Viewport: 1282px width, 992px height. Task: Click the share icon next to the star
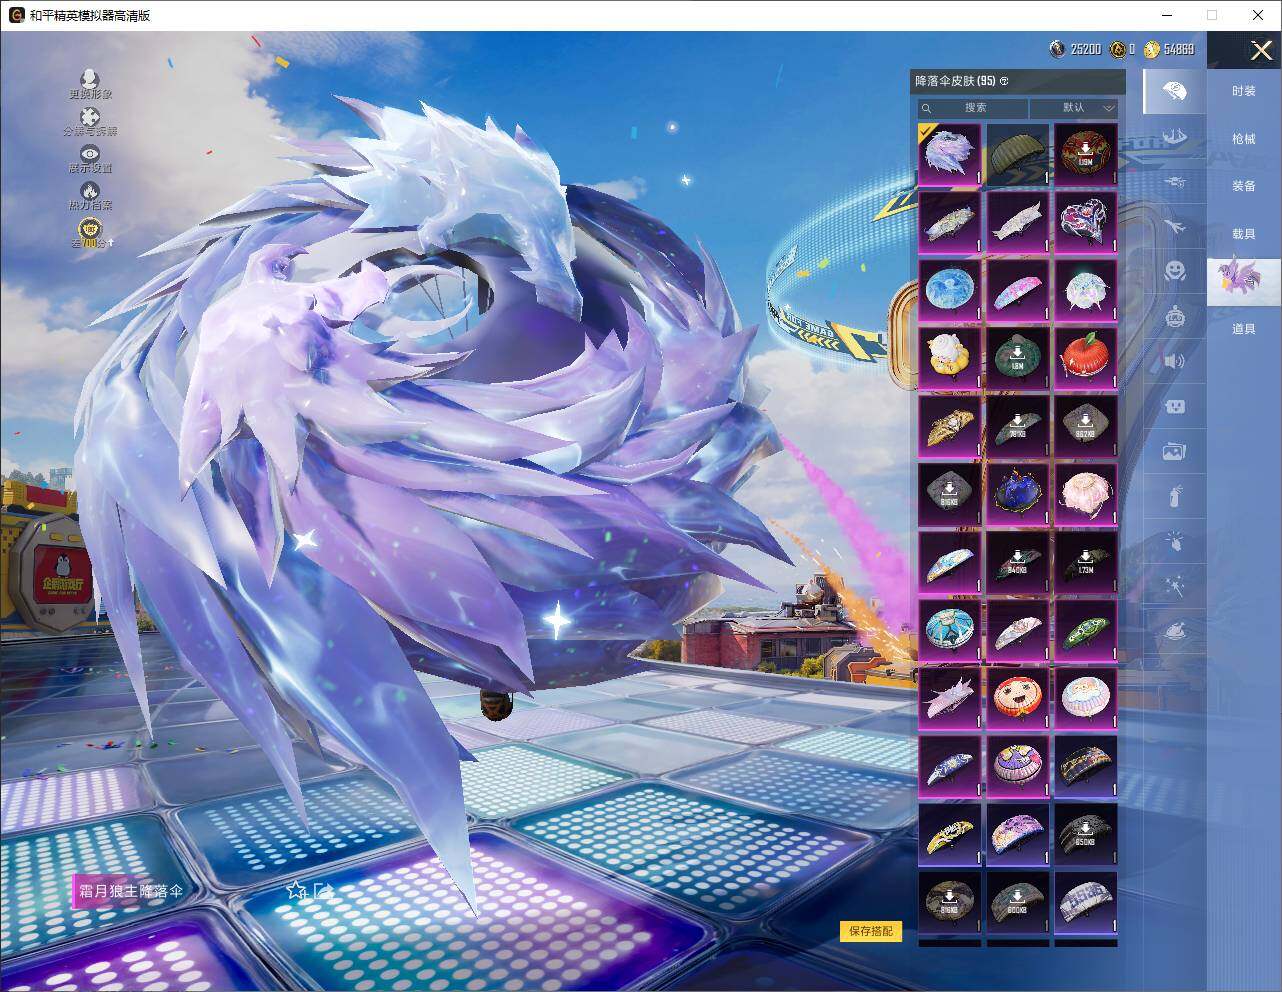click(x=322, y=890)
